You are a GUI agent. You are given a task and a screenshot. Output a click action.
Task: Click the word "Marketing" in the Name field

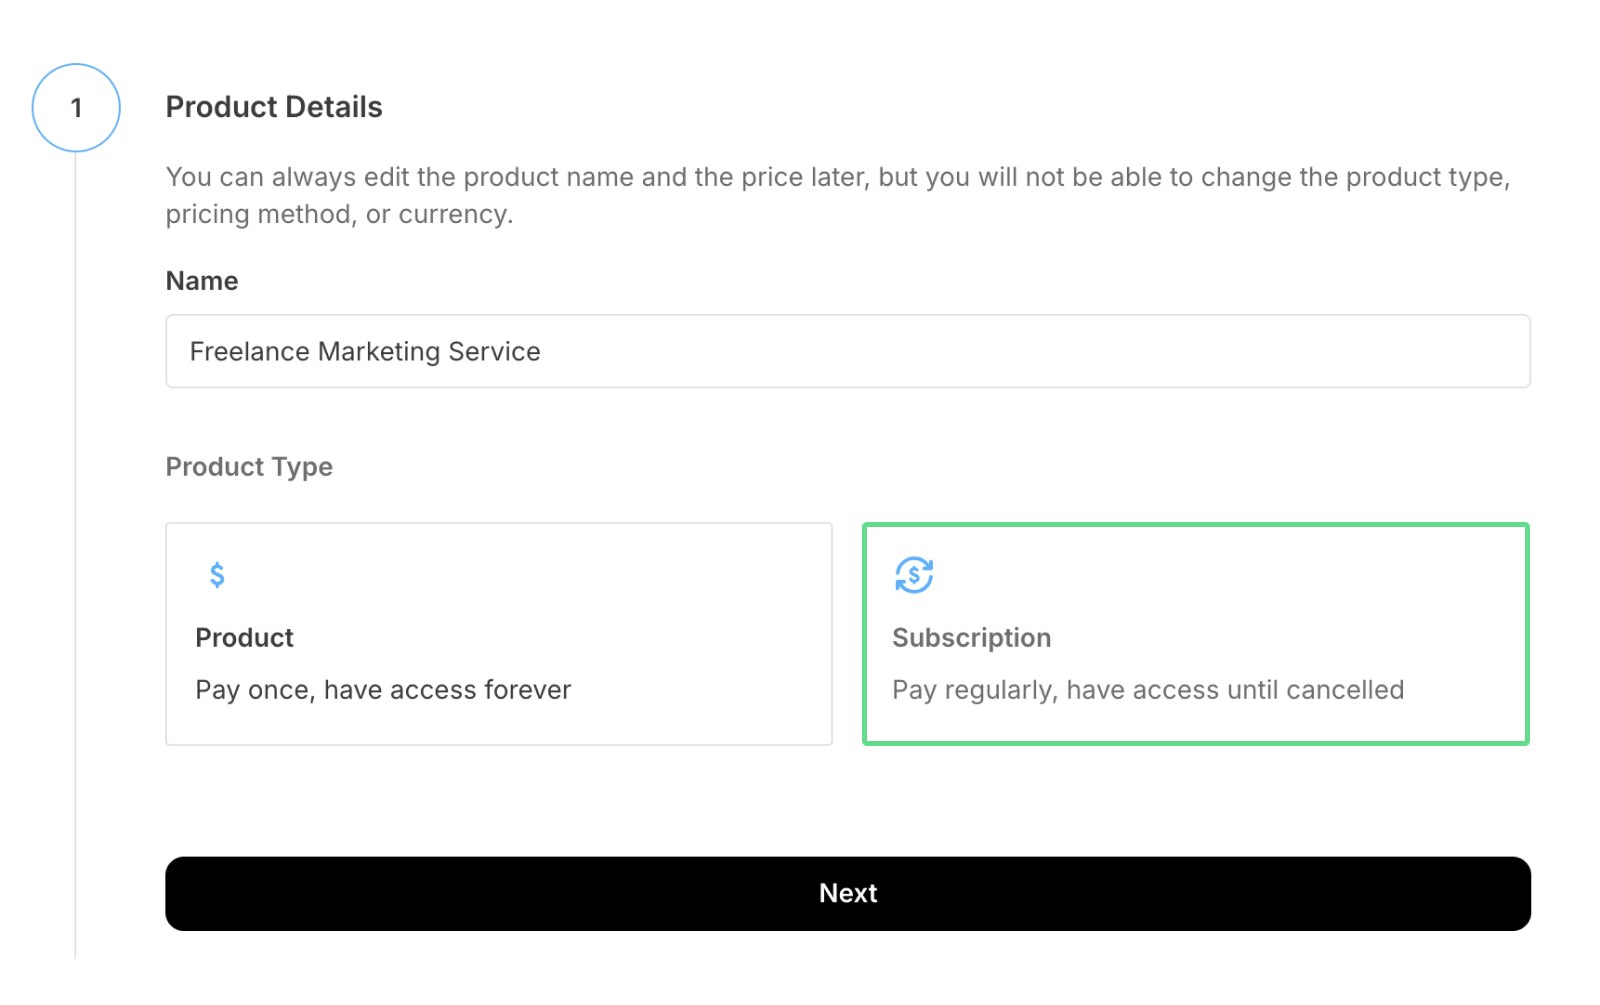379,352
